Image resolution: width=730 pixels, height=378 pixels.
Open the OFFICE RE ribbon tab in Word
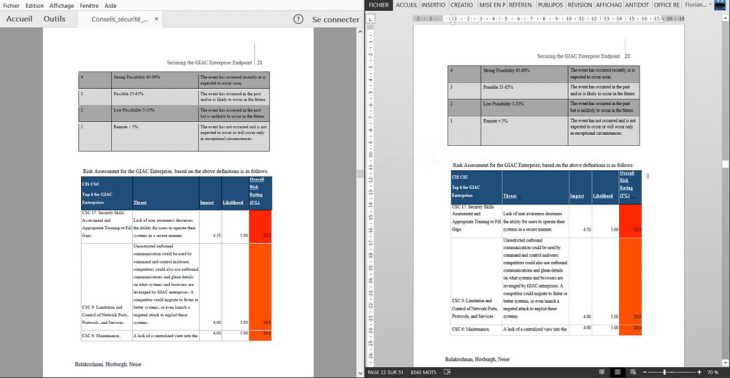tap(666, 5)
